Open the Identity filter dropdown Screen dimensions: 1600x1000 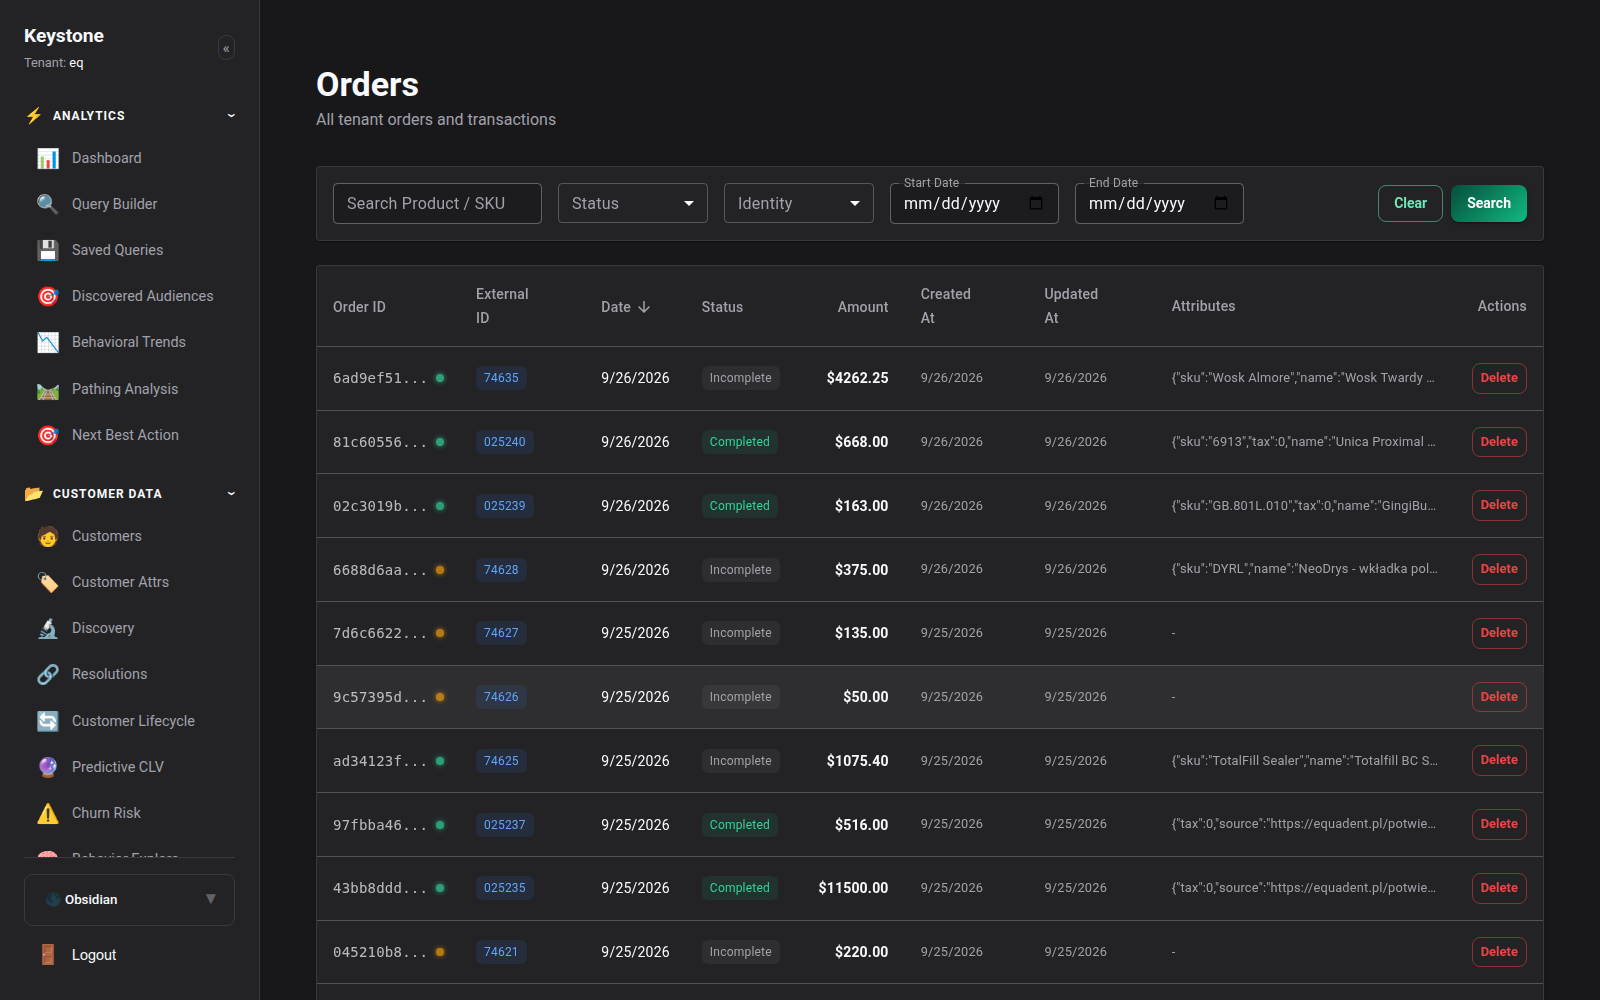[x=799, y=203]
